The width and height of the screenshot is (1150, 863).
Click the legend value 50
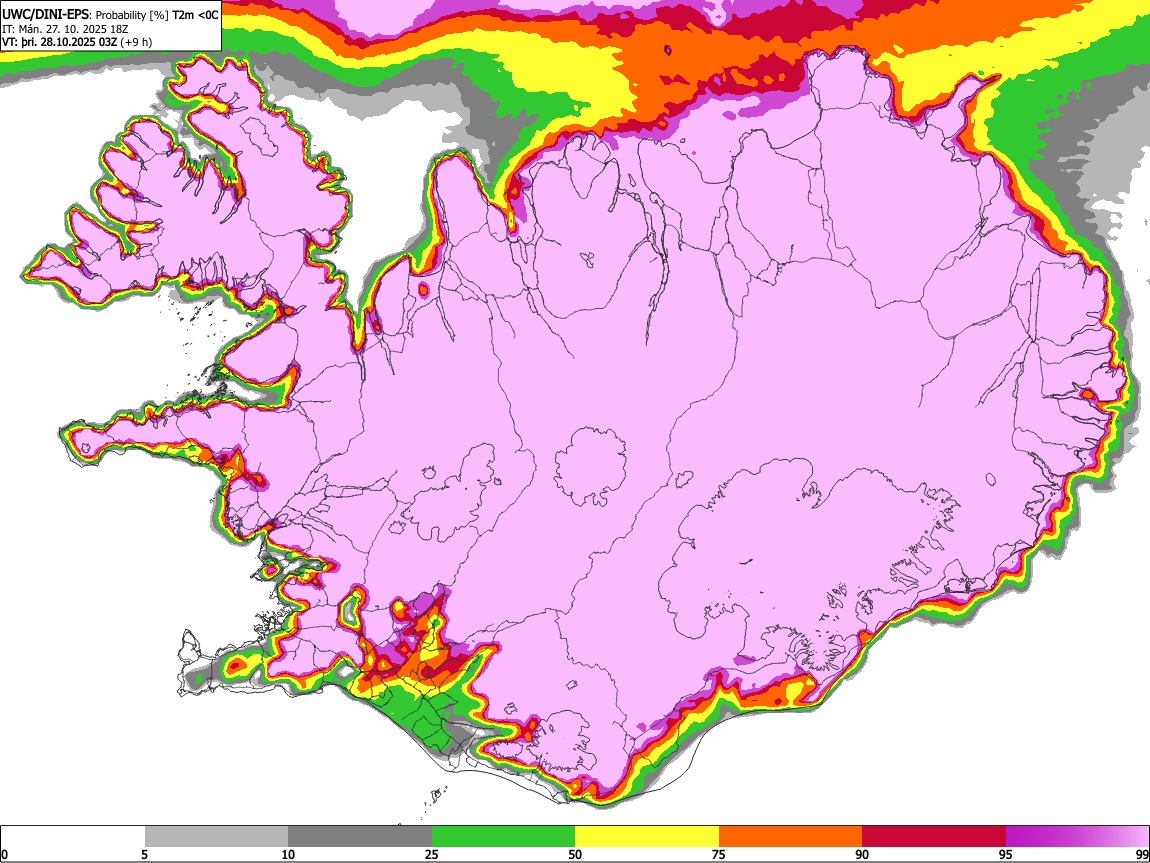tap(575, 854)
